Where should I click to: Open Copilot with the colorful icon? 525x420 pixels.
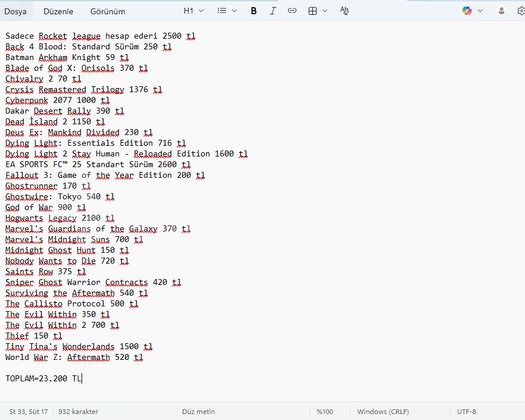[x=467, y=11]
